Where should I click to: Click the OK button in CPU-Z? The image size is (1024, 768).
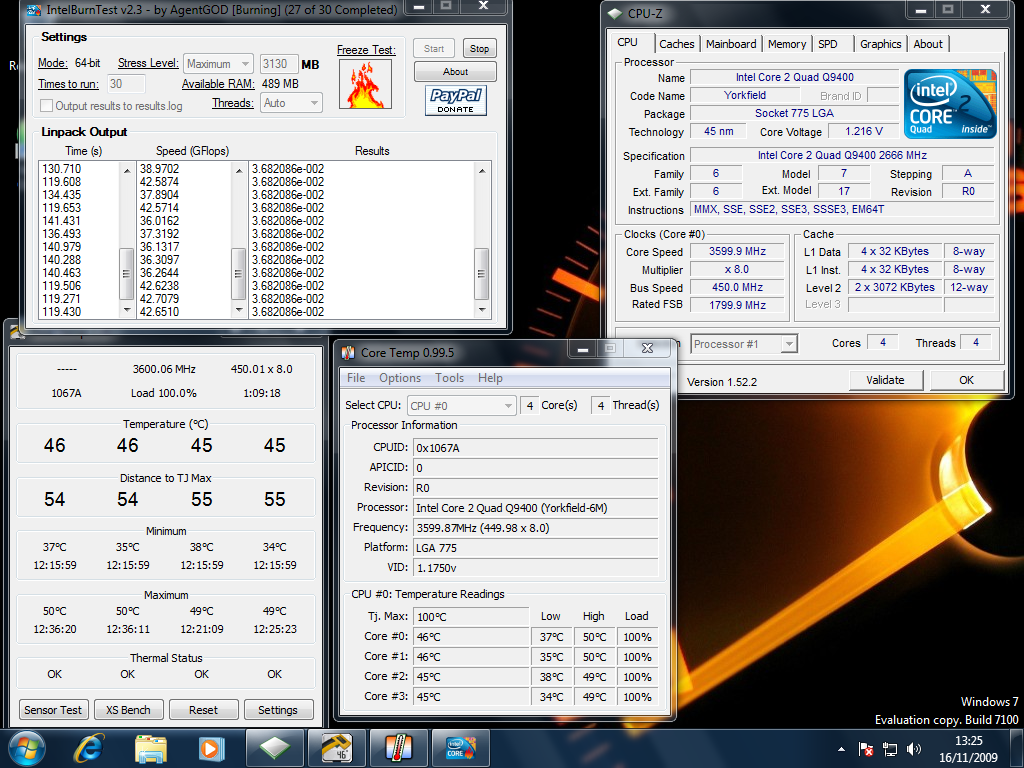pyautogui.click(x=967, y=380)
